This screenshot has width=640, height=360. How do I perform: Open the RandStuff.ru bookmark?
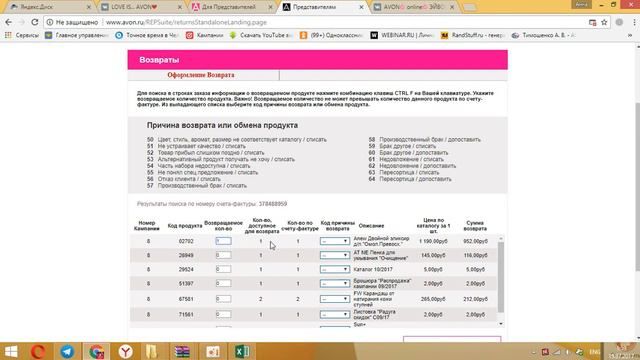click(x=473, y=36)
